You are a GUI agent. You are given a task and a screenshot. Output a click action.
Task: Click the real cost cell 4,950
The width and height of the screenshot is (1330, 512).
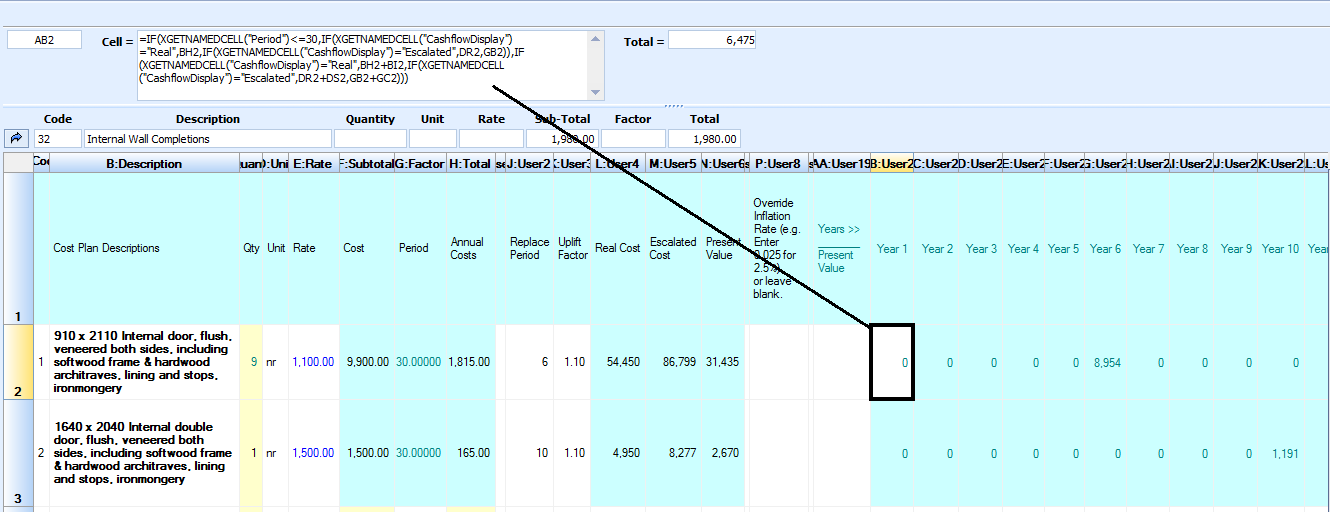click(x=617, y=453)
